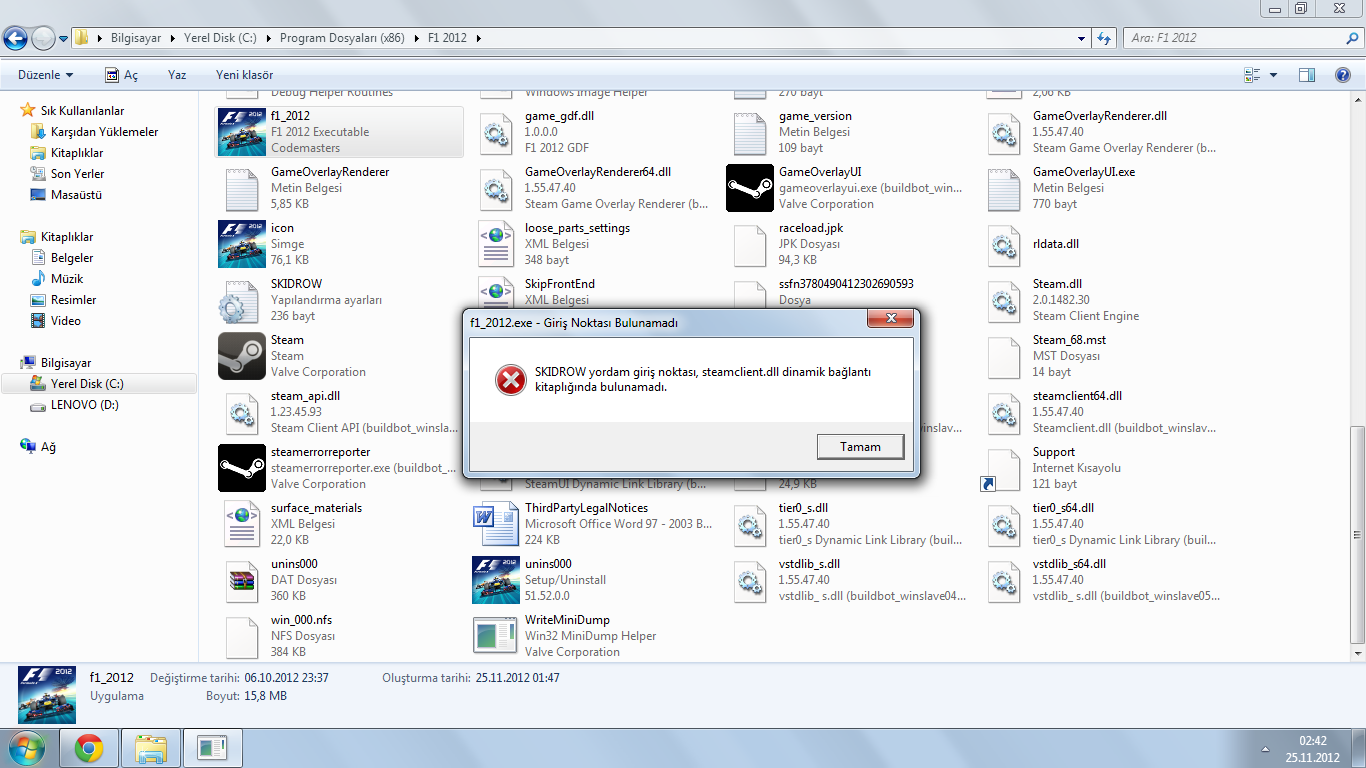The width and height of the screenshot is (1366, 768).
Task: Select the tier0_s.dll file icon
Action: (749, 524)
